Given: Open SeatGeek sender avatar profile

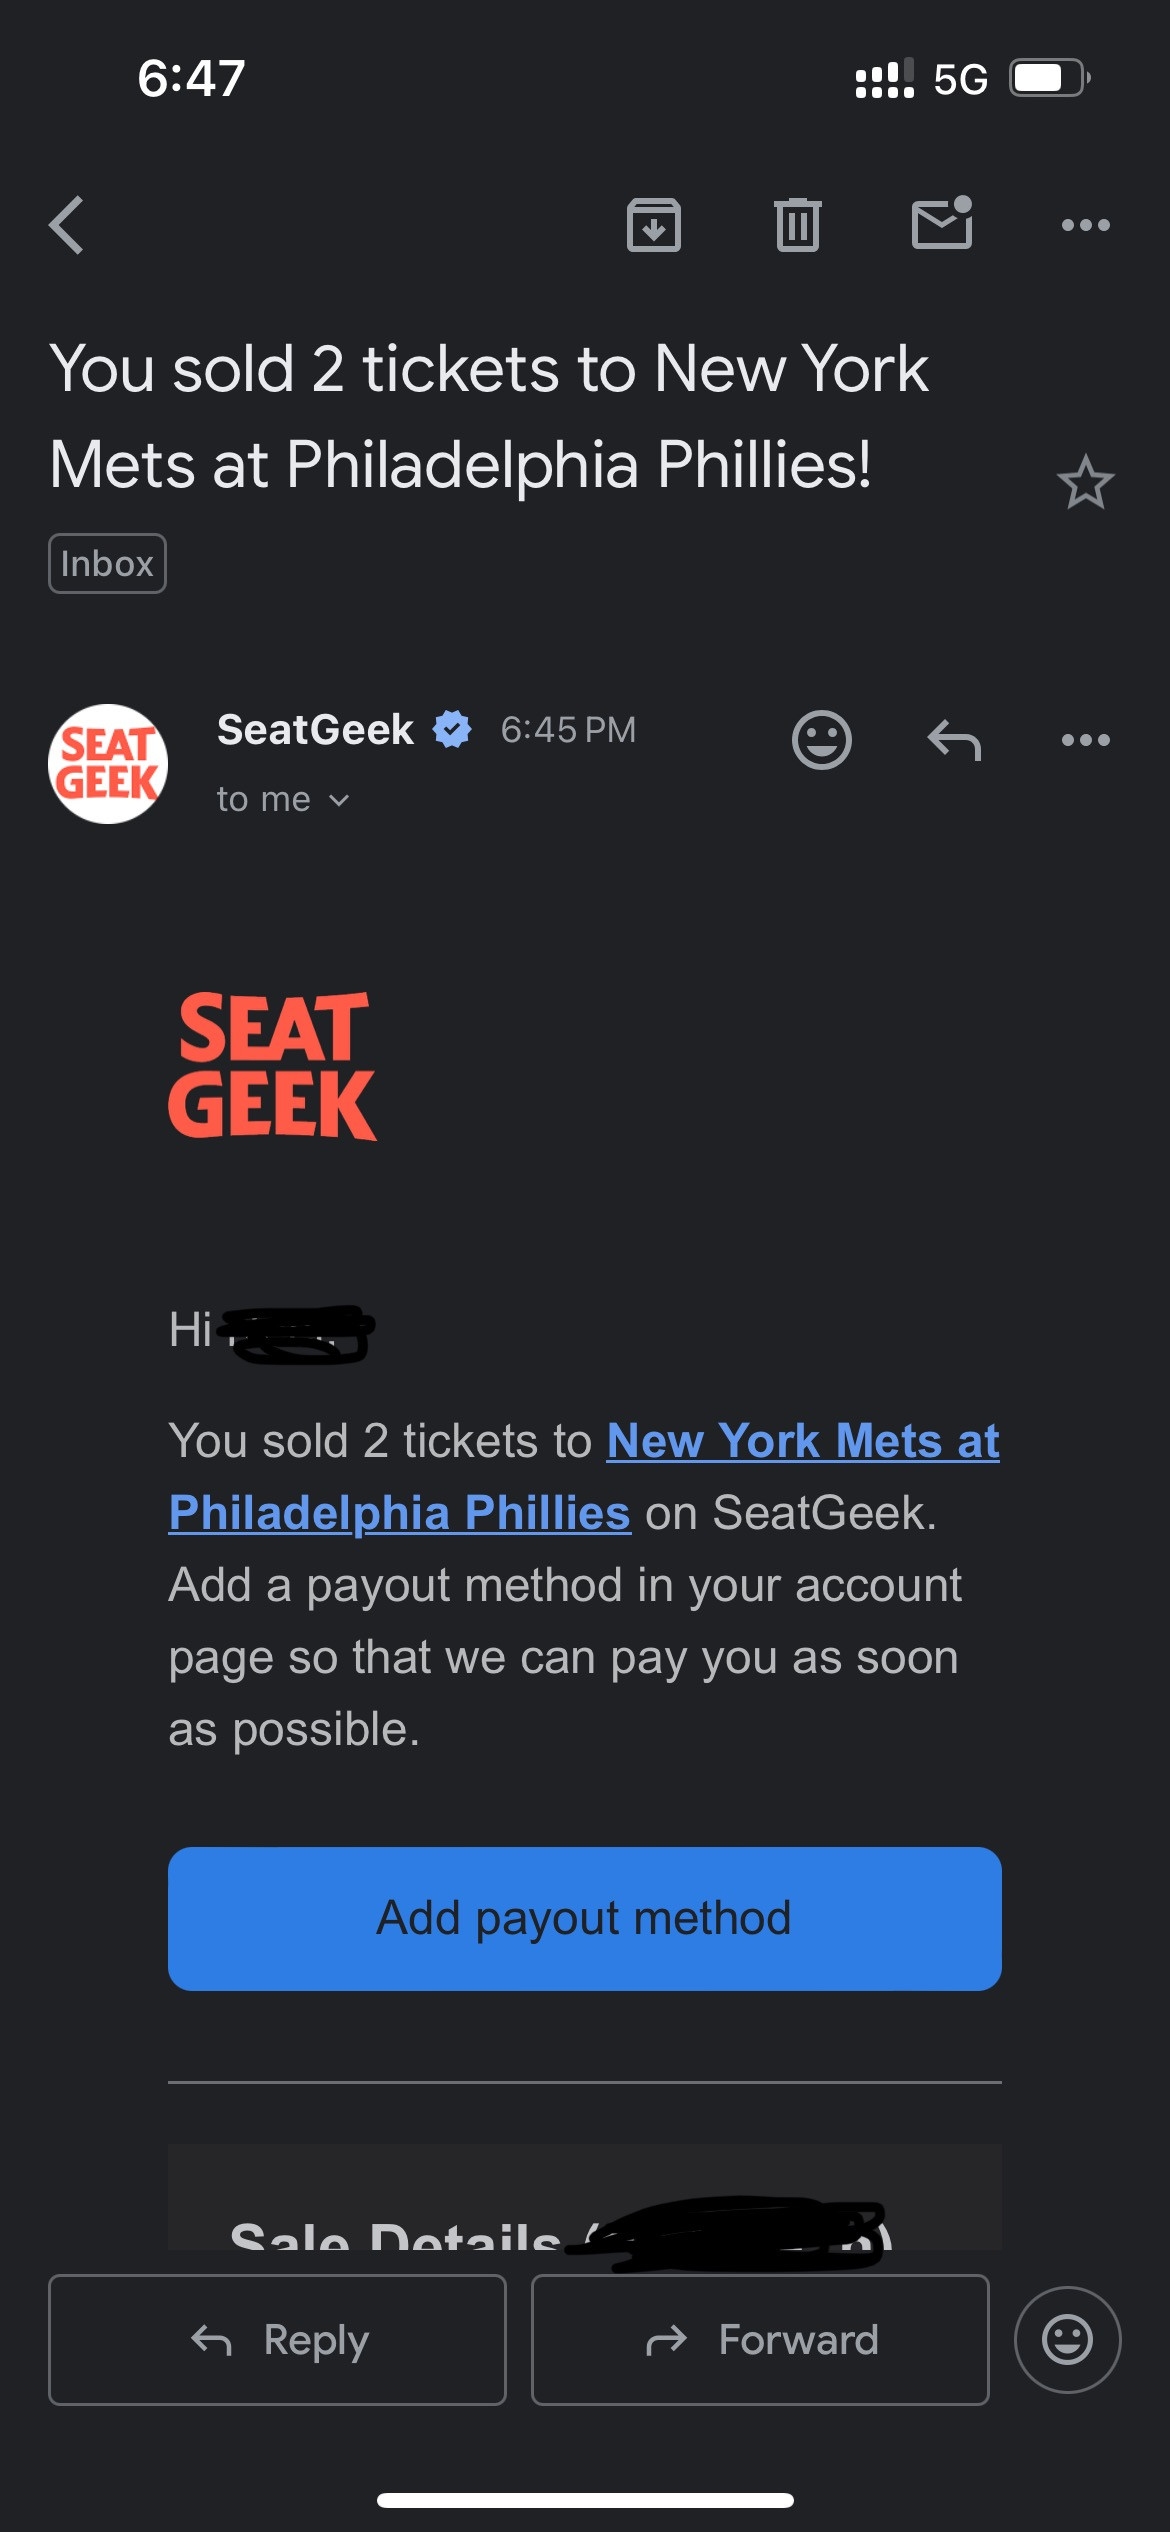Looking at the screenshot, I should tap(108, 764).
